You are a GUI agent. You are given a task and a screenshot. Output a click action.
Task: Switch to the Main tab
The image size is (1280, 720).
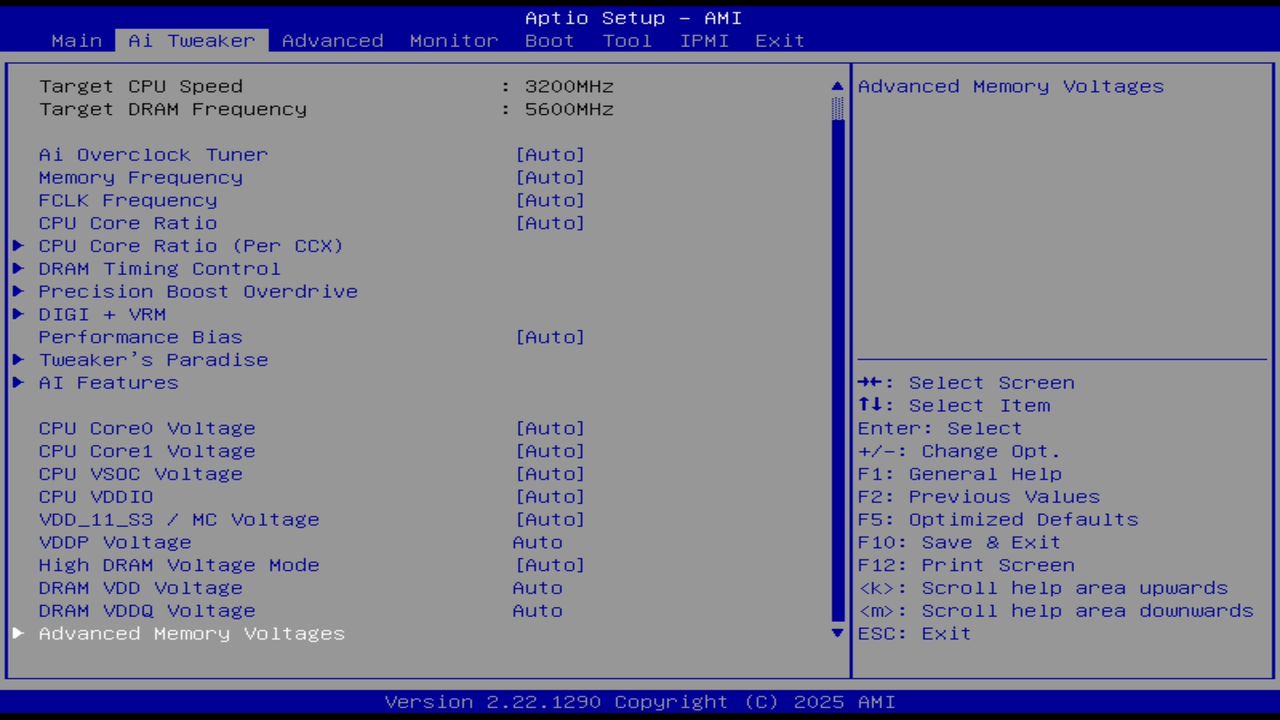(76, 40)
